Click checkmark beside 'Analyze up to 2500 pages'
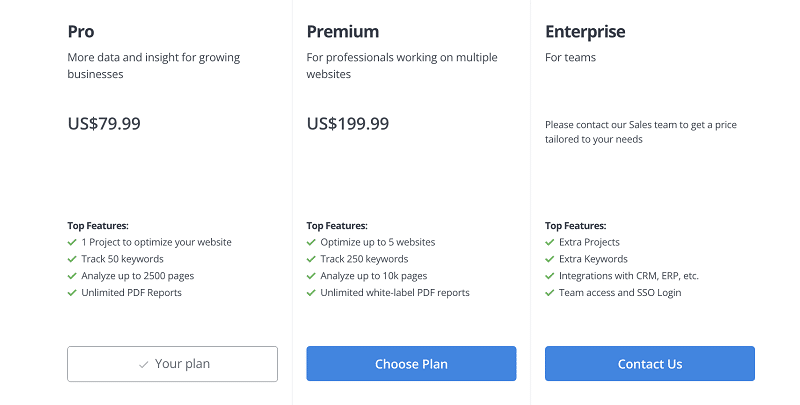This screenshot has width=800, height=405. coord(72,276)
